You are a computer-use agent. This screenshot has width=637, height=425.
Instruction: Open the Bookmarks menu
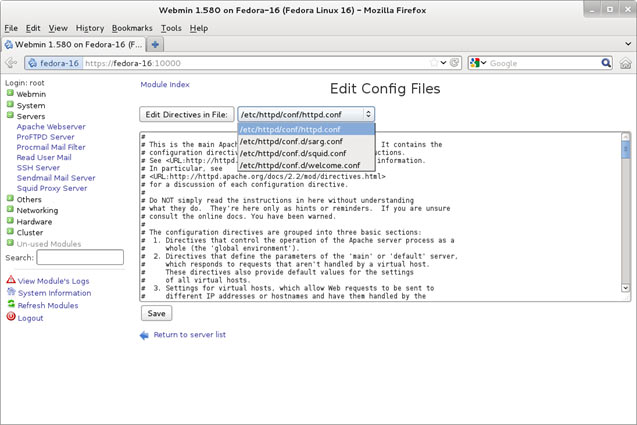click(132, 28)
